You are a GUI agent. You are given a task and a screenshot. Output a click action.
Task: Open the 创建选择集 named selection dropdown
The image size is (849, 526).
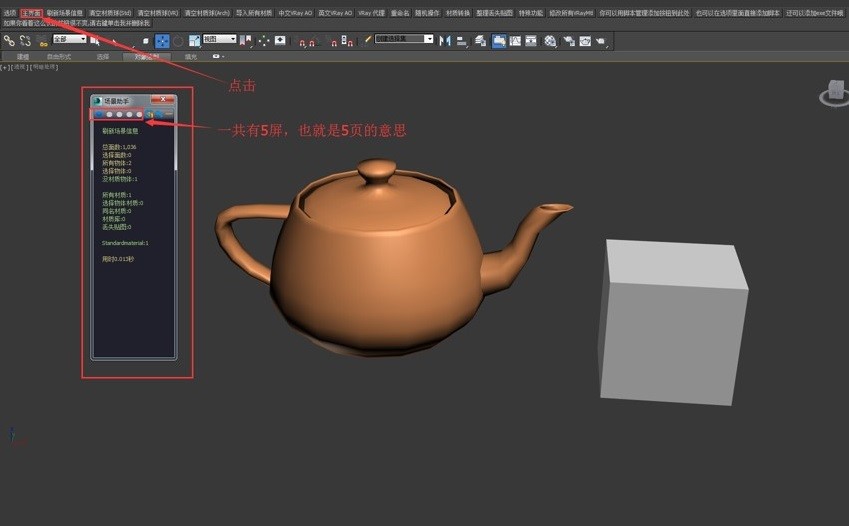(x=404, y=39)
